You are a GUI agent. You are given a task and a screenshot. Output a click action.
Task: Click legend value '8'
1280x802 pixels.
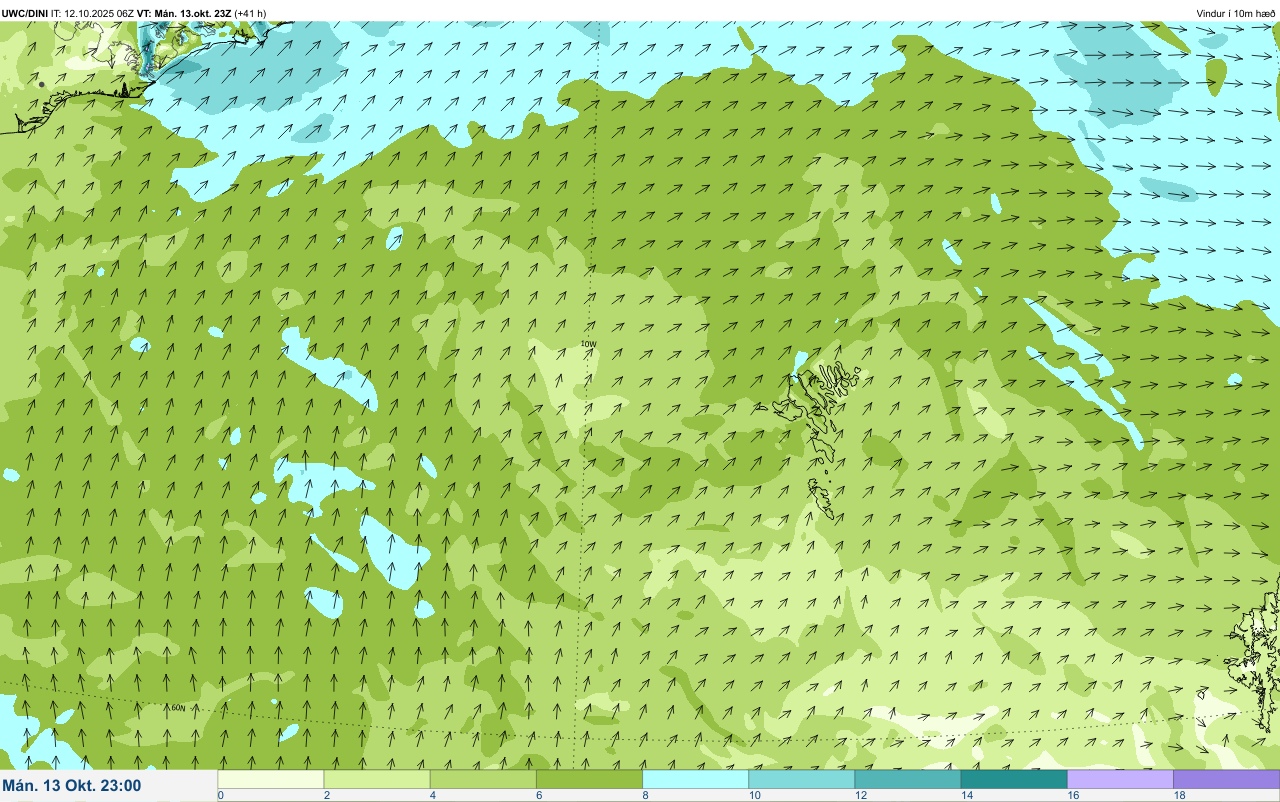644,796
